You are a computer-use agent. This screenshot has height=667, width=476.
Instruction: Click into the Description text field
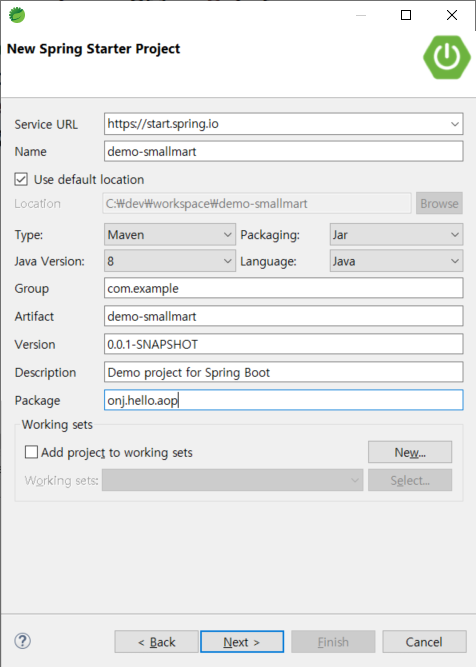283,372
